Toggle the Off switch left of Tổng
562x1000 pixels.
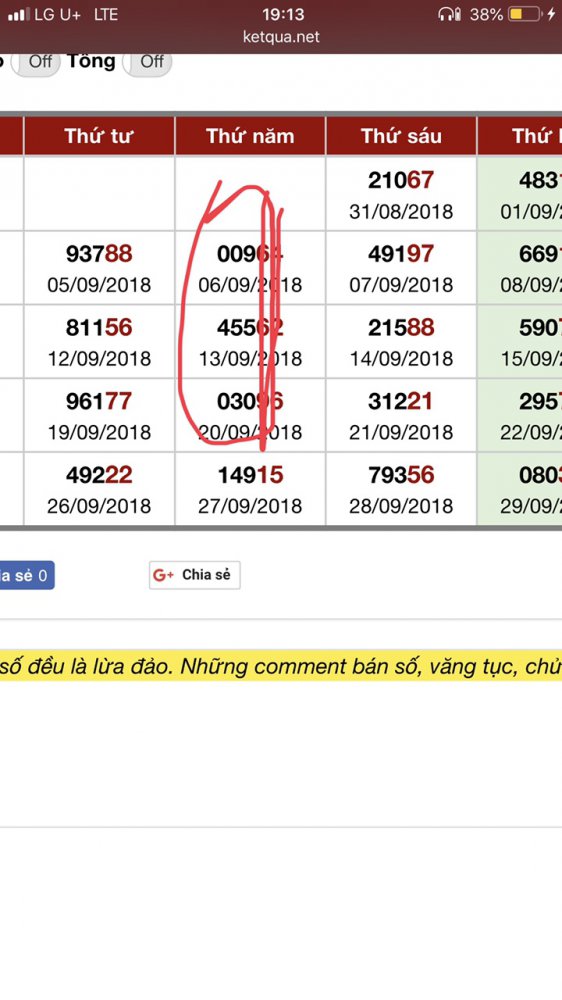click(x=36, y=62)
